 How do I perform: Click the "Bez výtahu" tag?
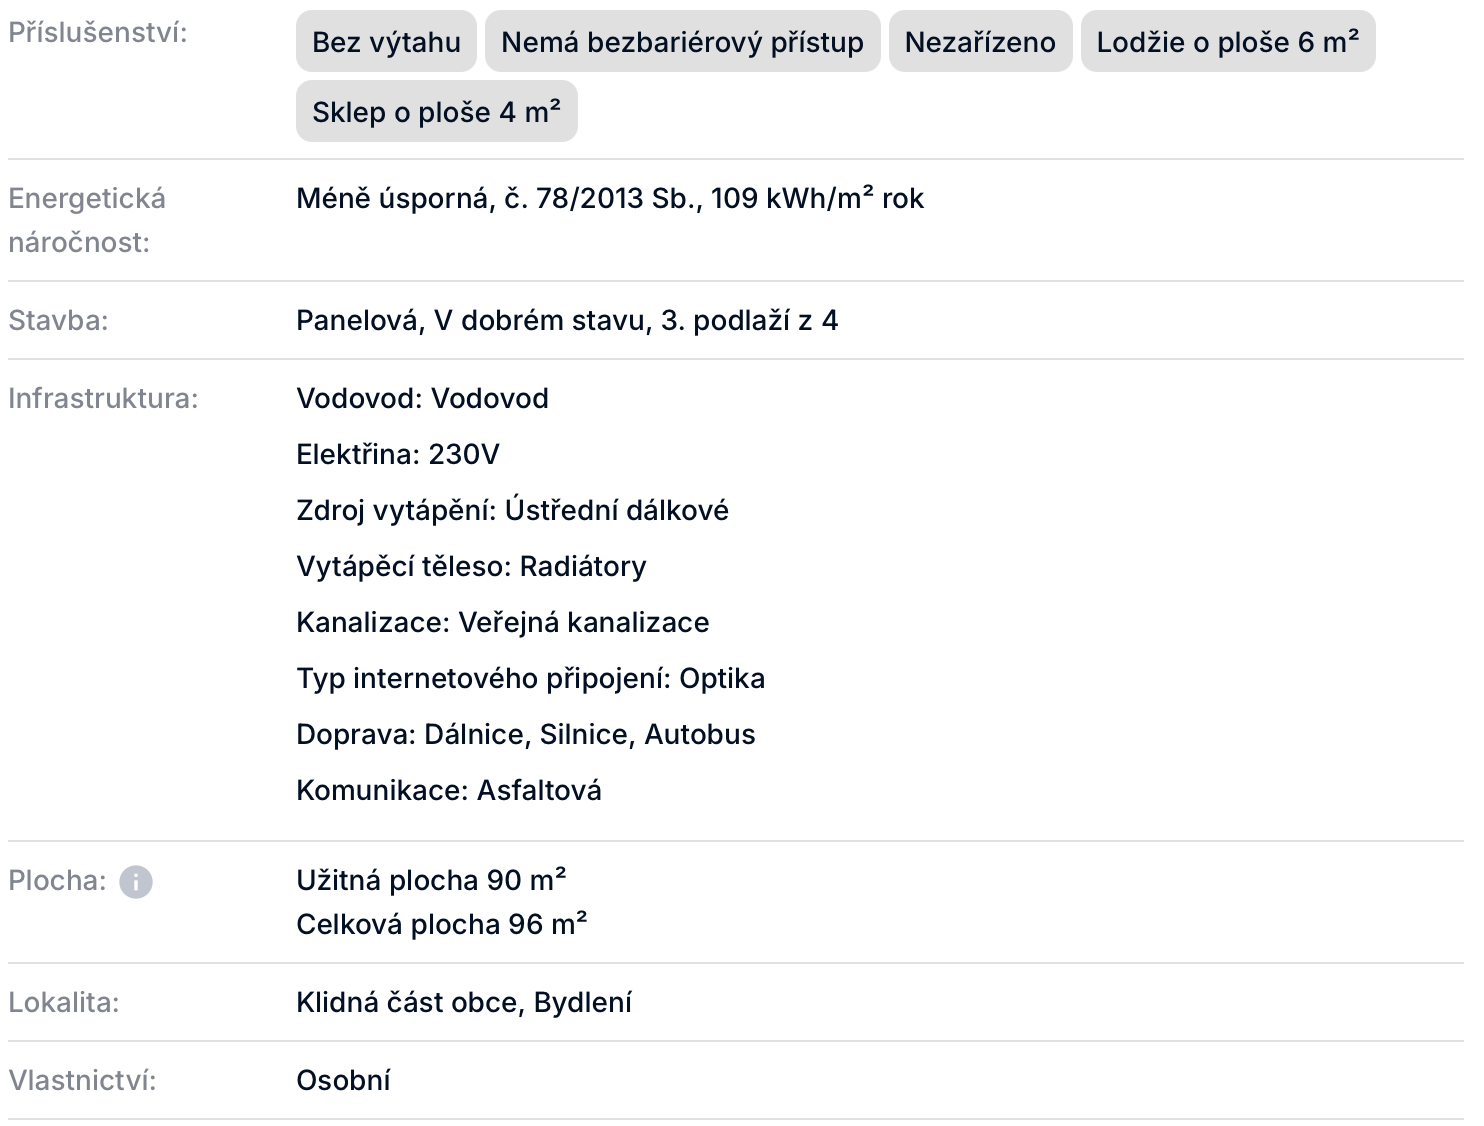[386, 42]
